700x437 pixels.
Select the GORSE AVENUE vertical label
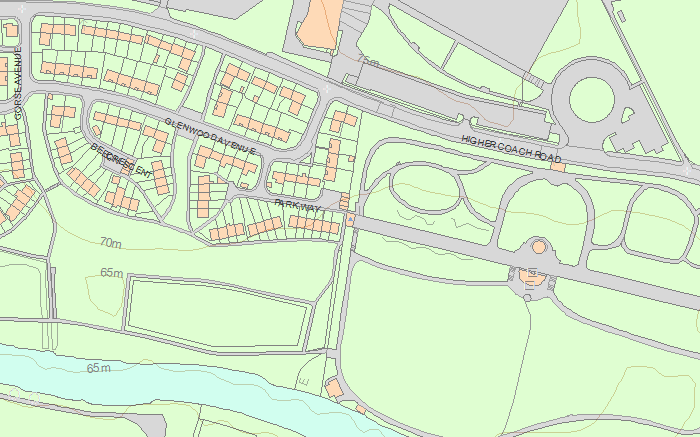click(x=18, y=83)
